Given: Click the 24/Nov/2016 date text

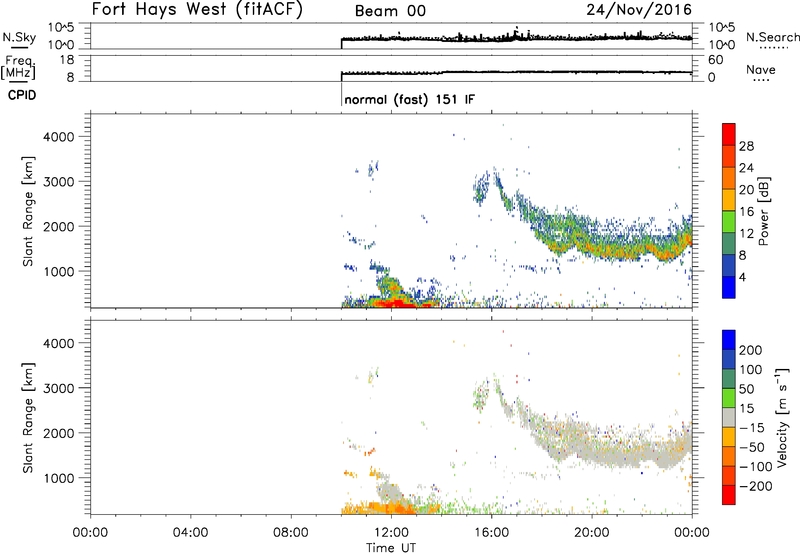Looking at the screenshot, I should 639,10.
